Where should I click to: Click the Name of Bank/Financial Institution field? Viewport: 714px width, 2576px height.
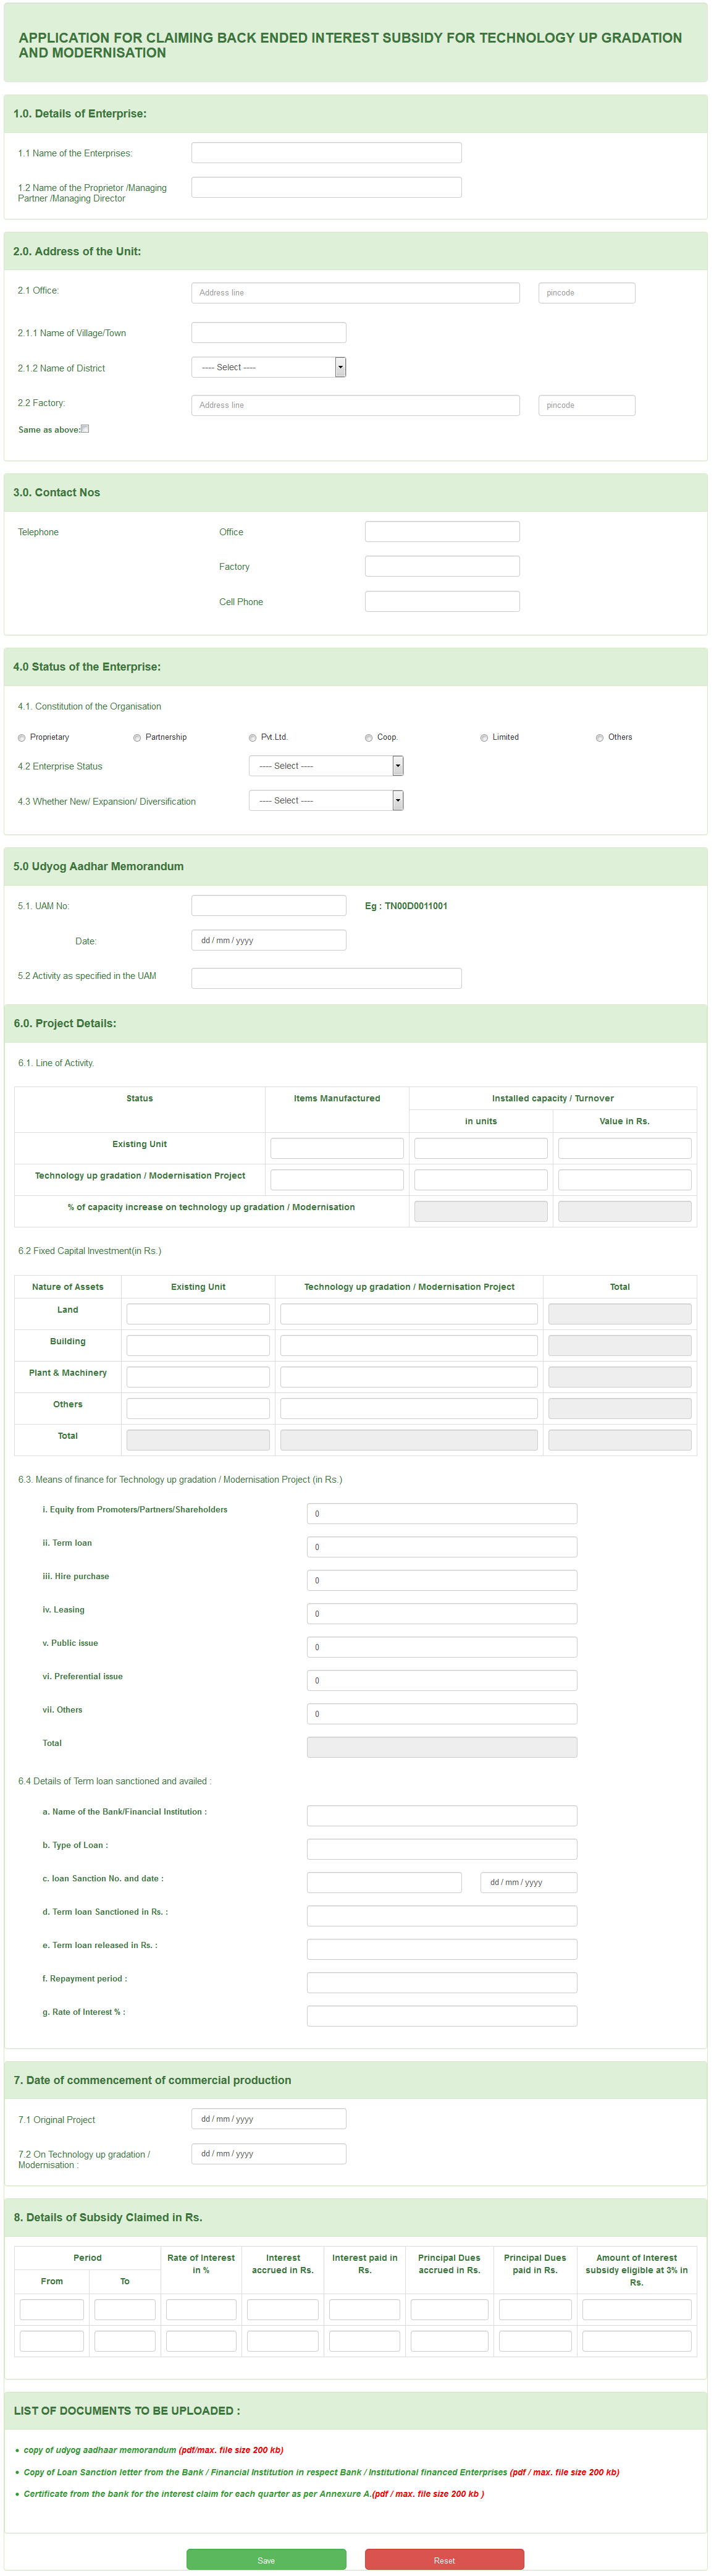pos(442,1815)
